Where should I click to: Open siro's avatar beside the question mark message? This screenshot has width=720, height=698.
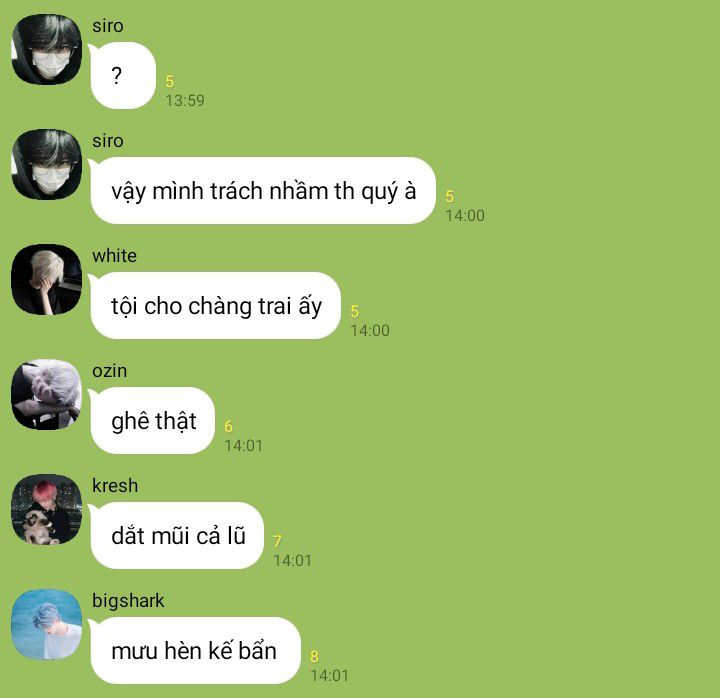click(x=46, y=50)
